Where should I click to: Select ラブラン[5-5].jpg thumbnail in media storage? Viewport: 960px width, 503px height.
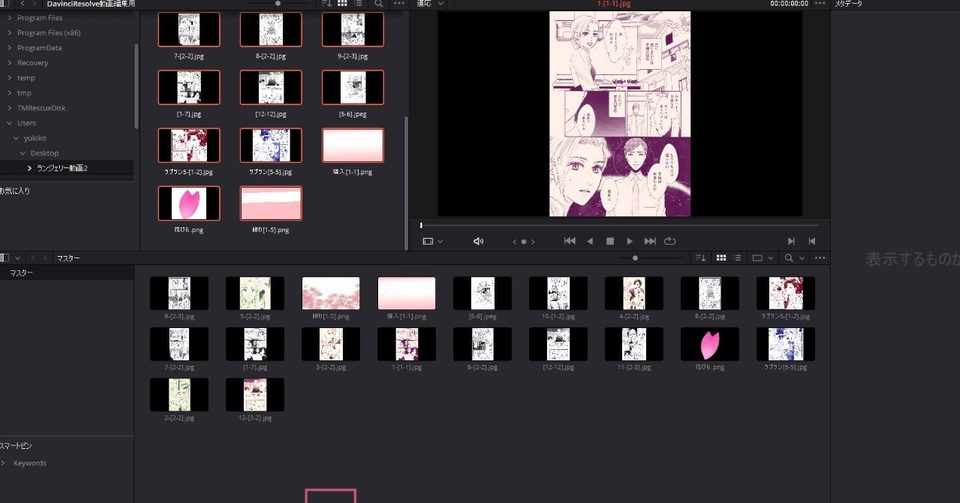pos(271,145)
